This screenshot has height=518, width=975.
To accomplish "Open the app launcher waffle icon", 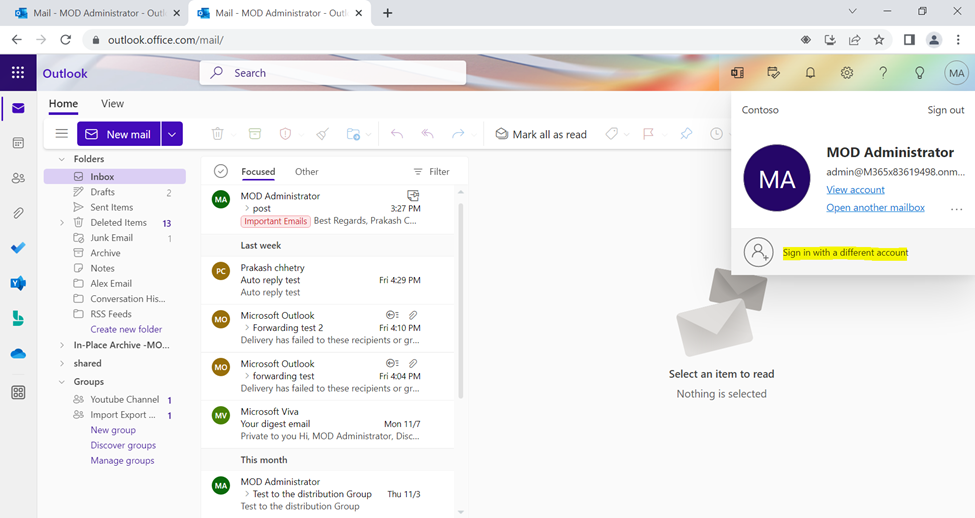I will [x=18, y=73].
